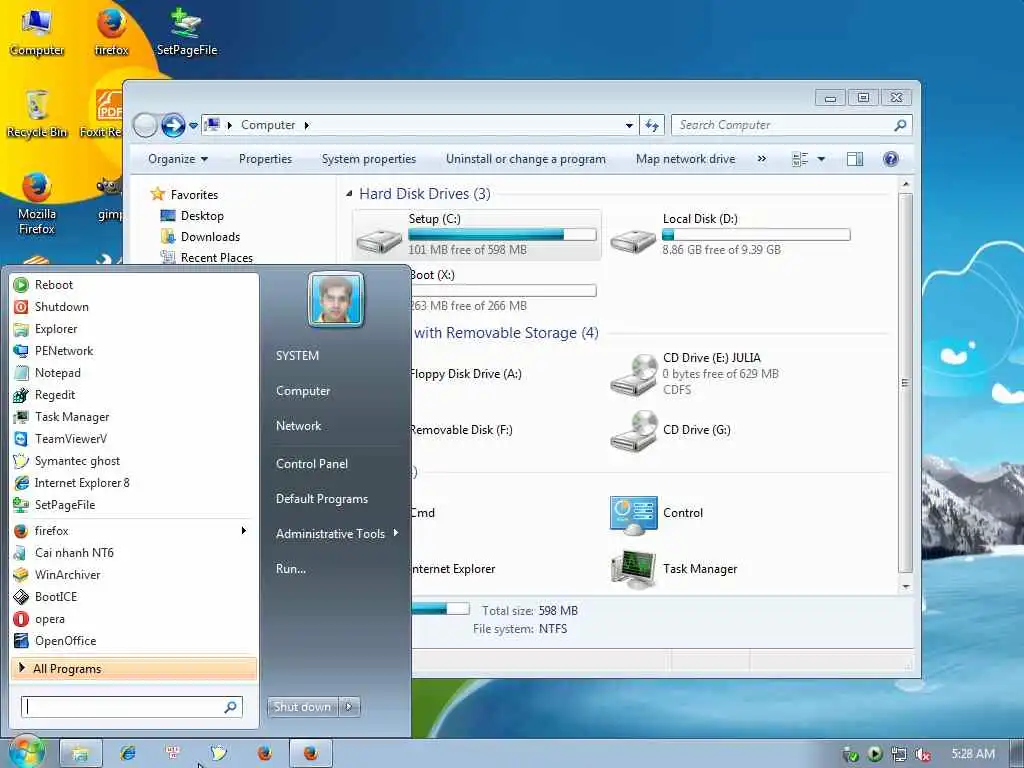Click the user account picture
Screen dimensions: 1024x768
point(336,299)
